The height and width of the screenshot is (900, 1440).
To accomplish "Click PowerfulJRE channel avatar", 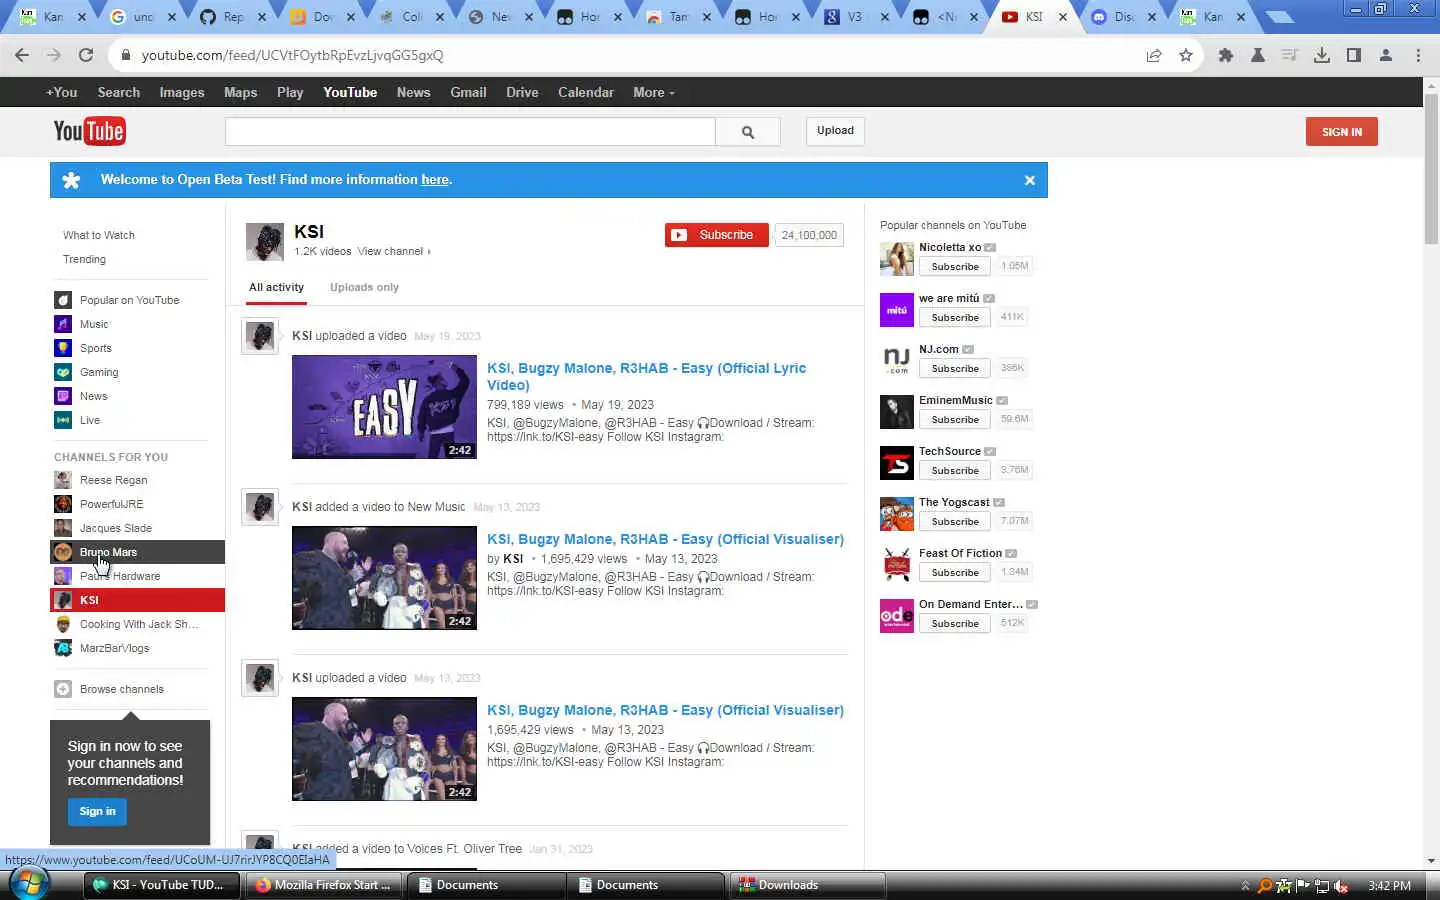I will pos(63,504).
